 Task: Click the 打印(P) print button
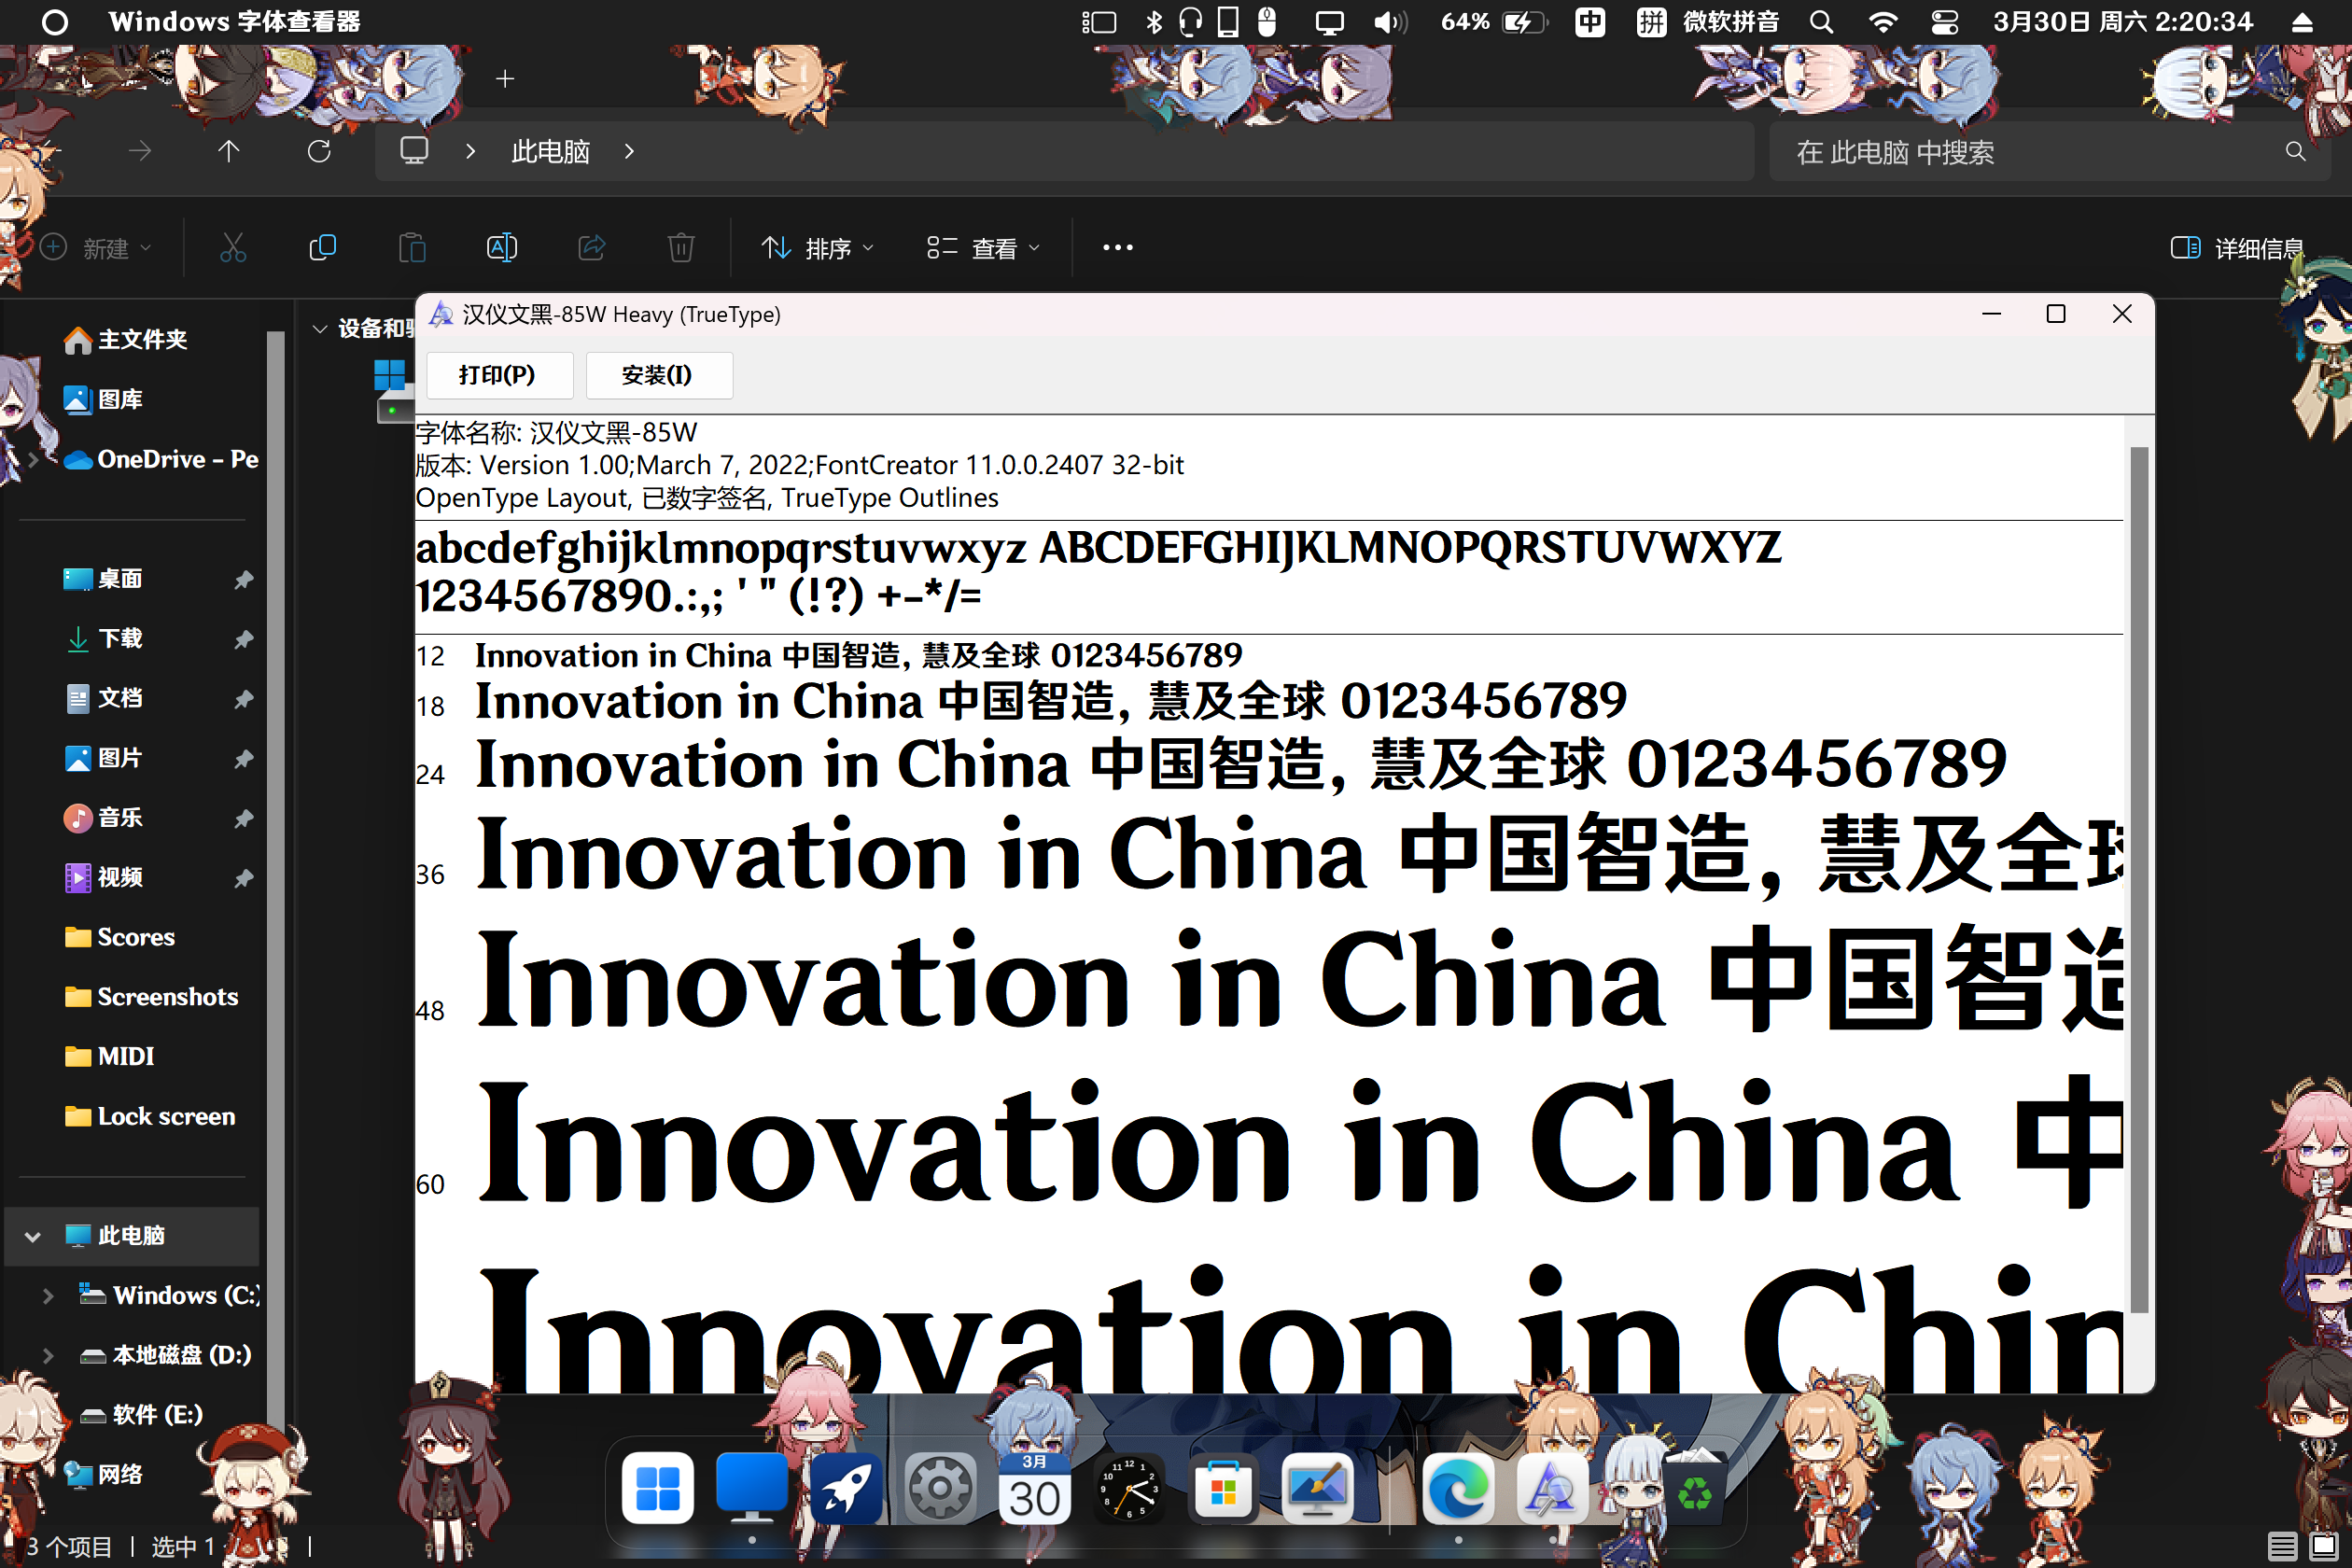coord(500,375)
